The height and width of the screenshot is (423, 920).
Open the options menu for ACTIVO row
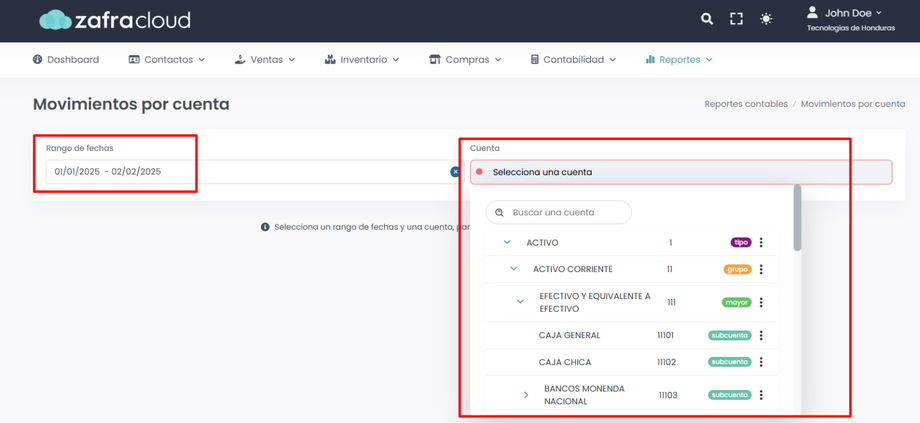click(761, 242)
